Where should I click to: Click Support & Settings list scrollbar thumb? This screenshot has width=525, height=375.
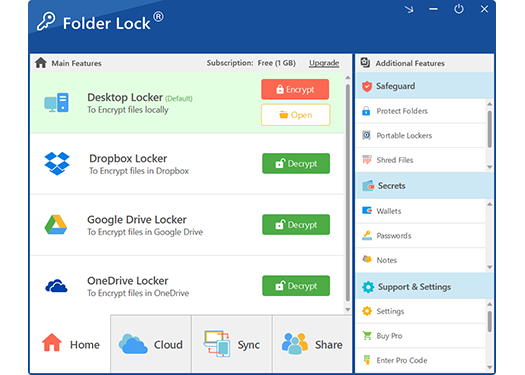point(490,321)
